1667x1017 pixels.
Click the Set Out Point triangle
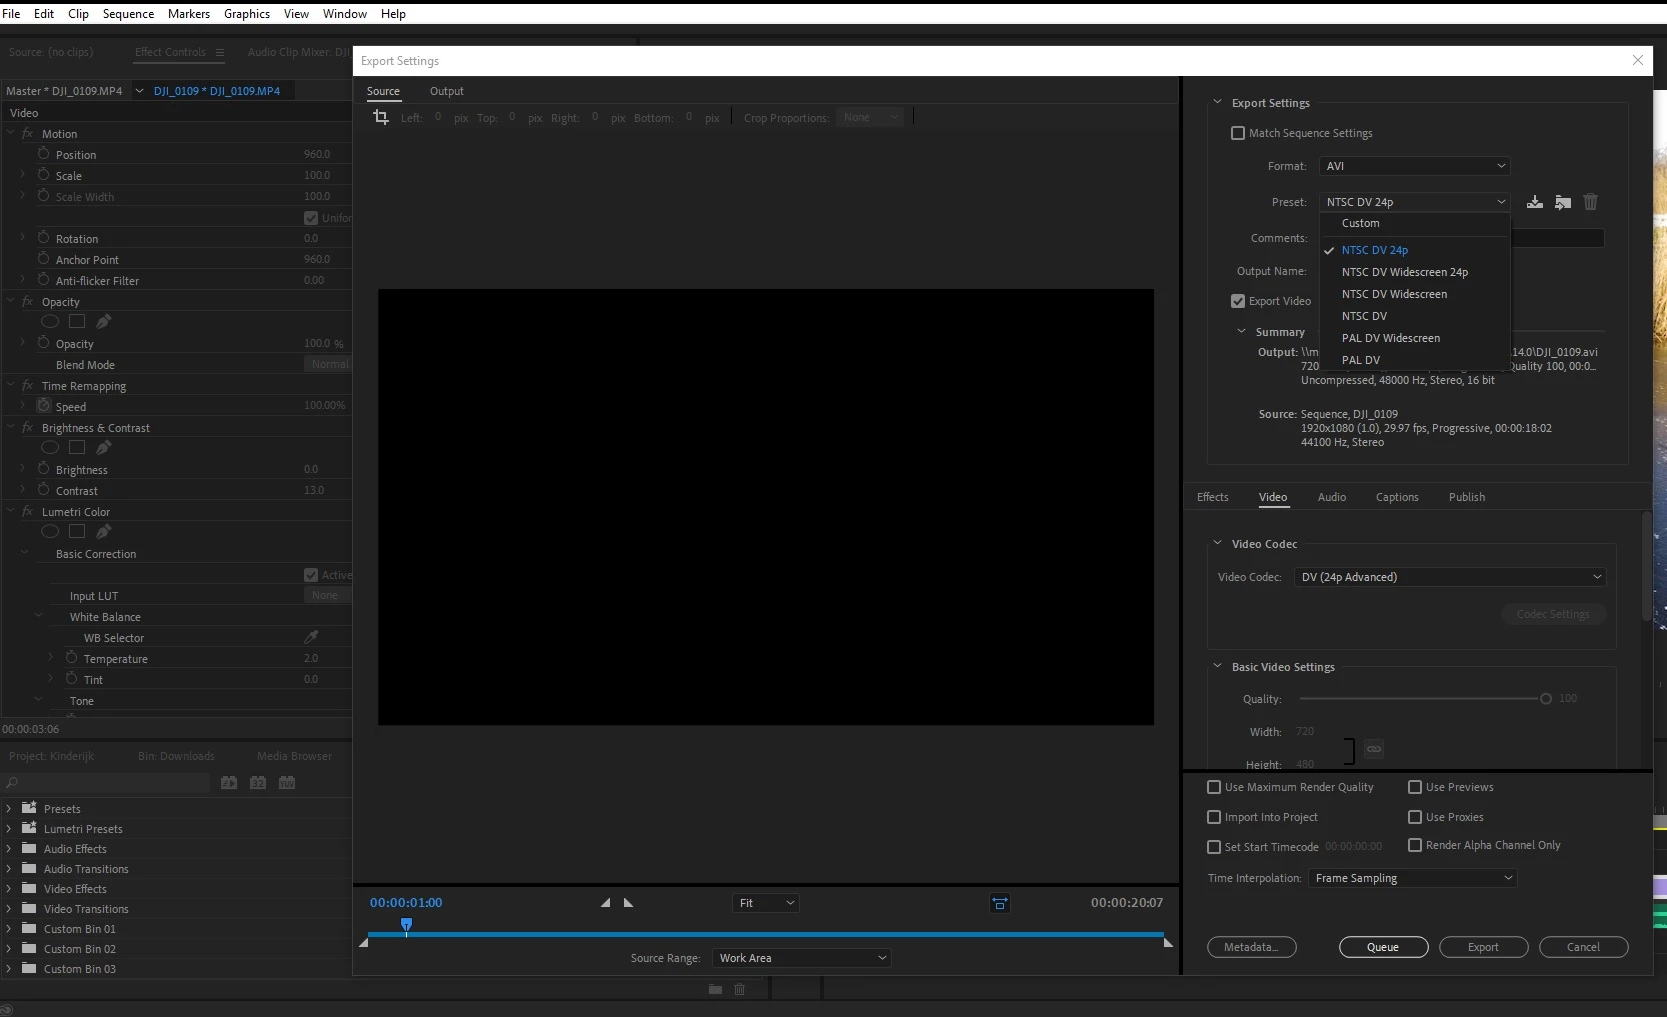click(x=628, y=903)
